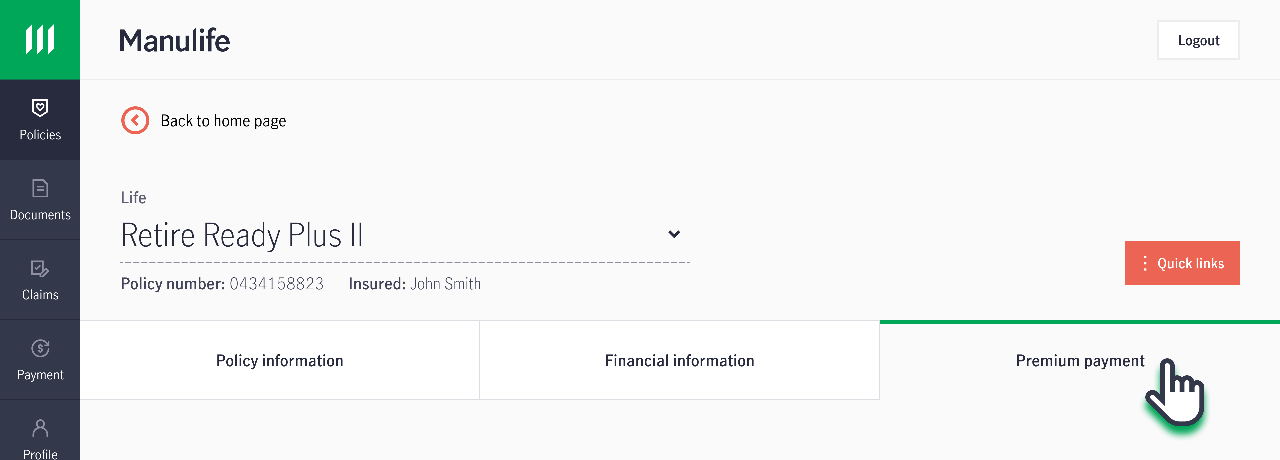Screen dimensions: 1280x460
Task: Click the green Manulife logo icon
Action: pos(40,40)
